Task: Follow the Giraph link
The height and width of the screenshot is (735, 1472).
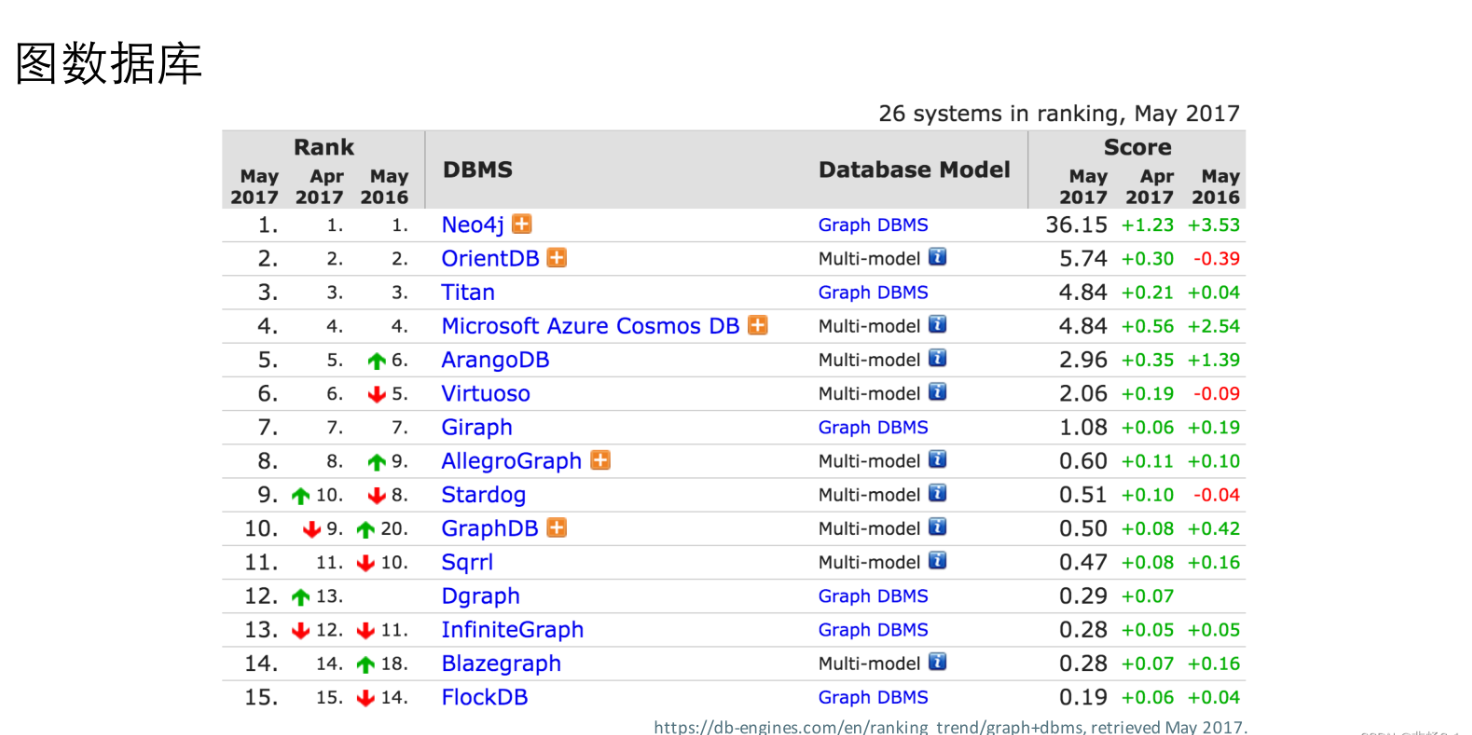Action: [x=477, y=427]
